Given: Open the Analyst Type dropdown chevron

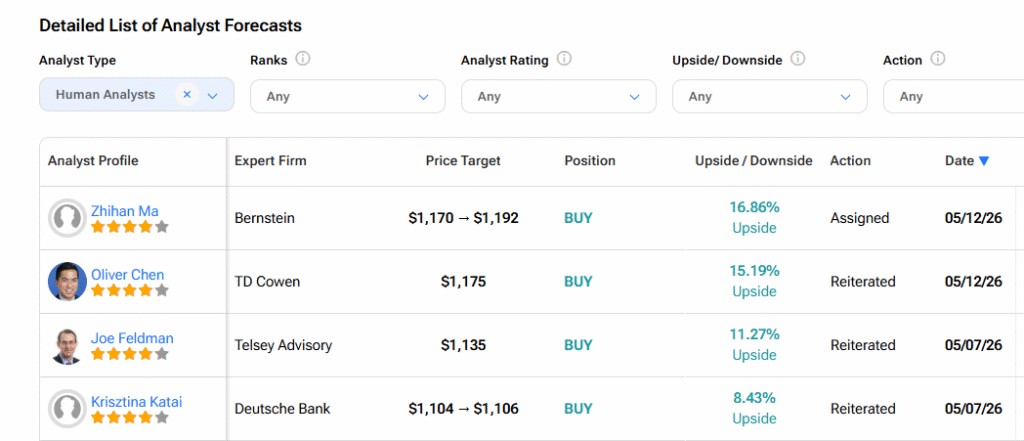Looking at the screenshot, I should coord(212,95).
